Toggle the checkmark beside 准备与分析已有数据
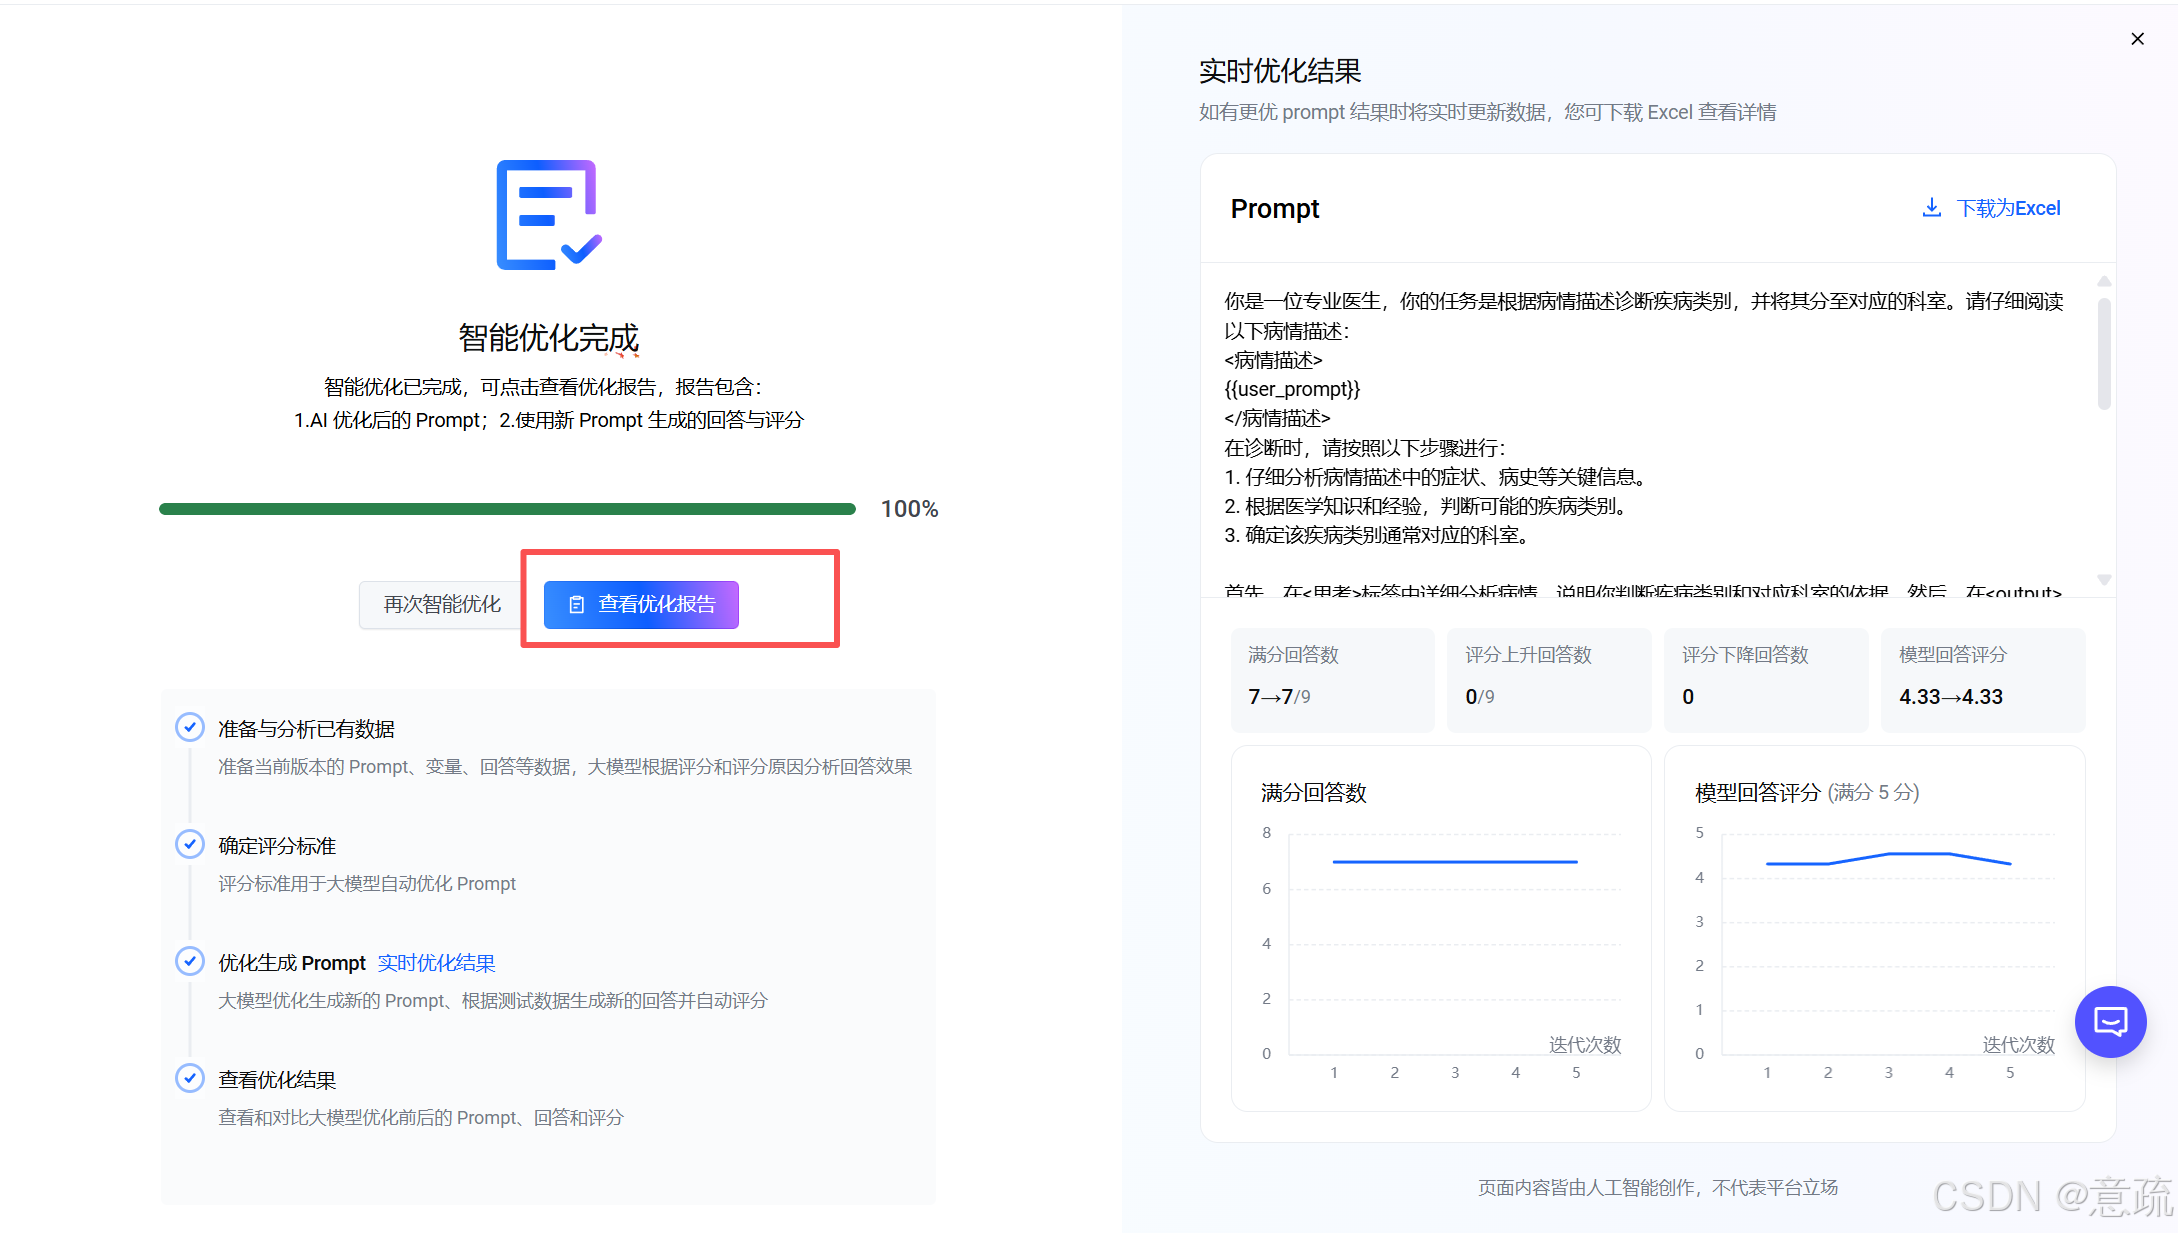The image size is (2178, 1233). point(190,727)
